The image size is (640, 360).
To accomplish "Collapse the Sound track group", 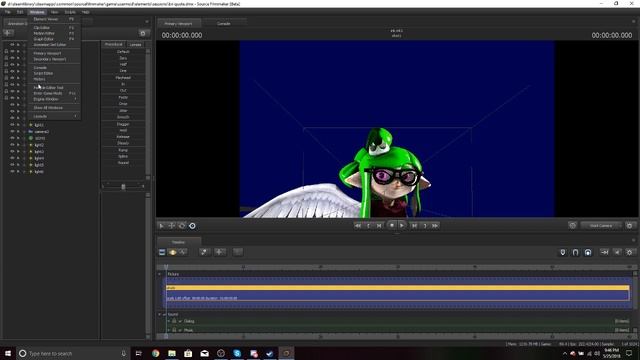I will click(160, 314).
